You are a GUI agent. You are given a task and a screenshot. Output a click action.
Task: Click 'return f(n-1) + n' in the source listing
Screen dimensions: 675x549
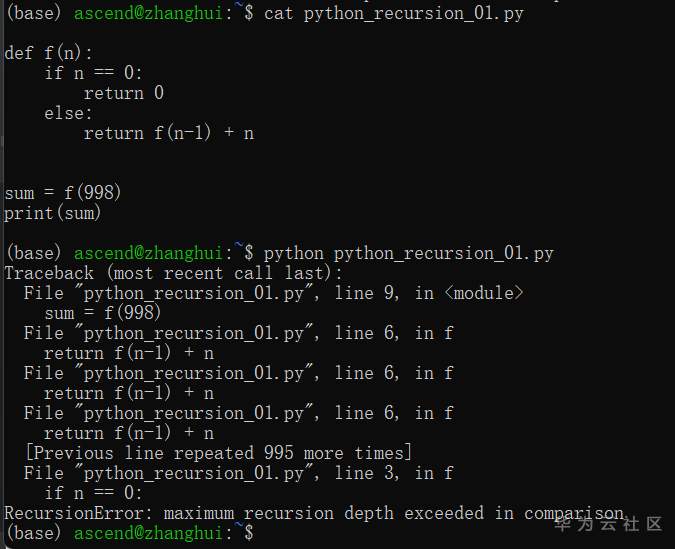tap(168, 133)
